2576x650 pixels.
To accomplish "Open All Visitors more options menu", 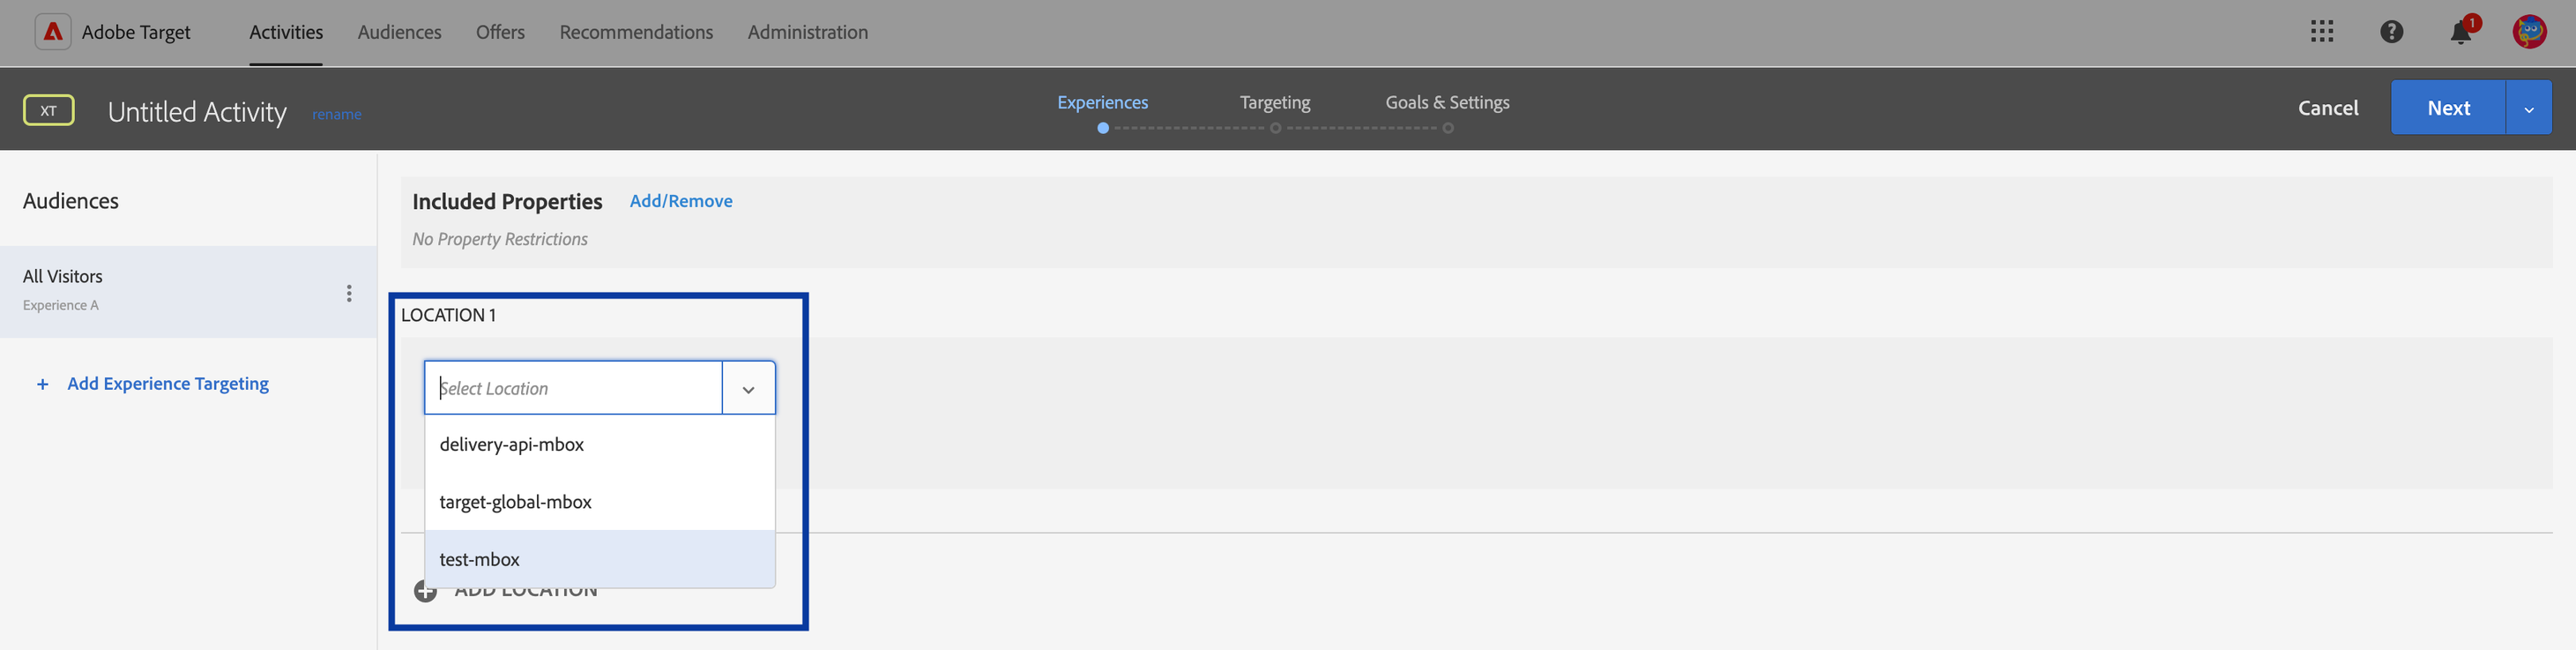I will point(349,293).
